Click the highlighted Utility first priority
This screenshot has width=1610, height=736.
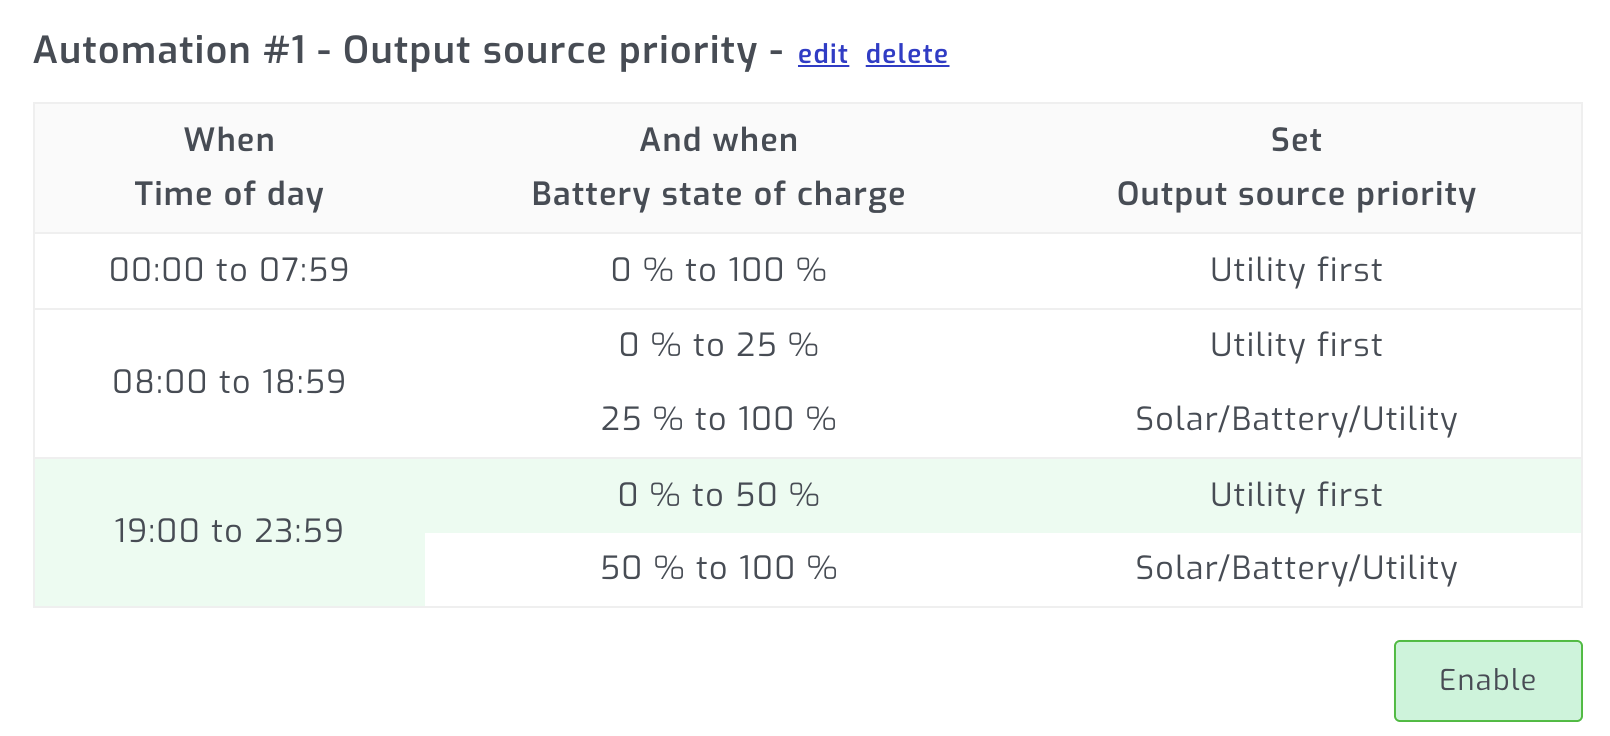pos(1295,494)
